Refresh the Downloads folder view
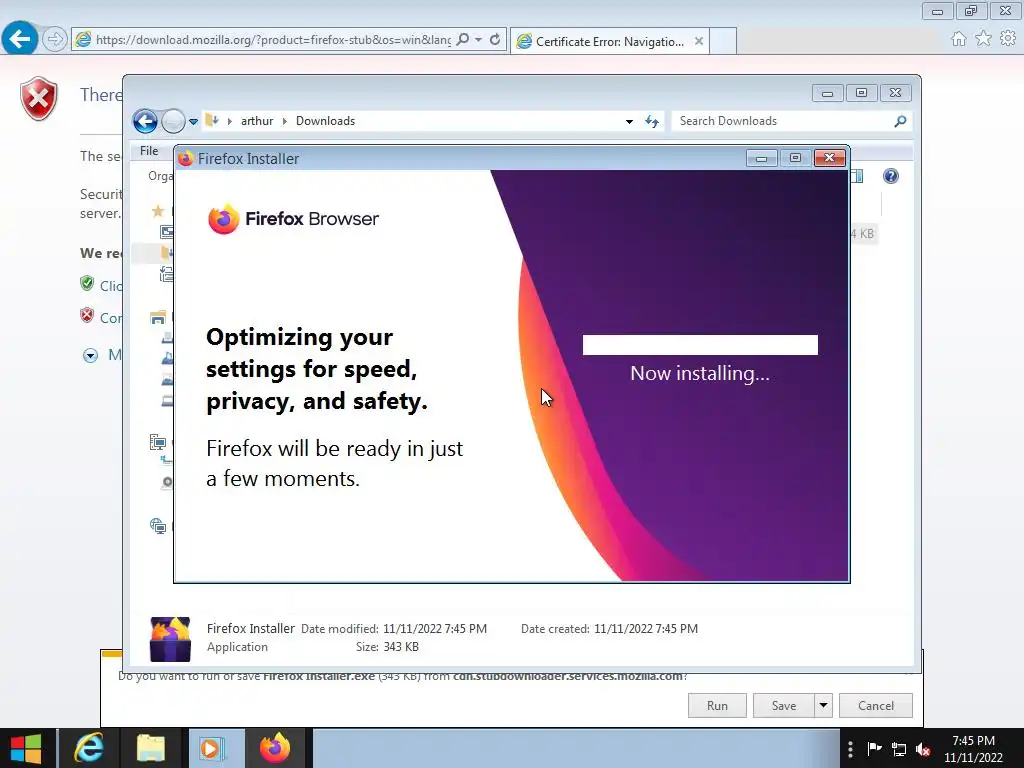Screen dimensions: 1024x768 pos(652,121)
